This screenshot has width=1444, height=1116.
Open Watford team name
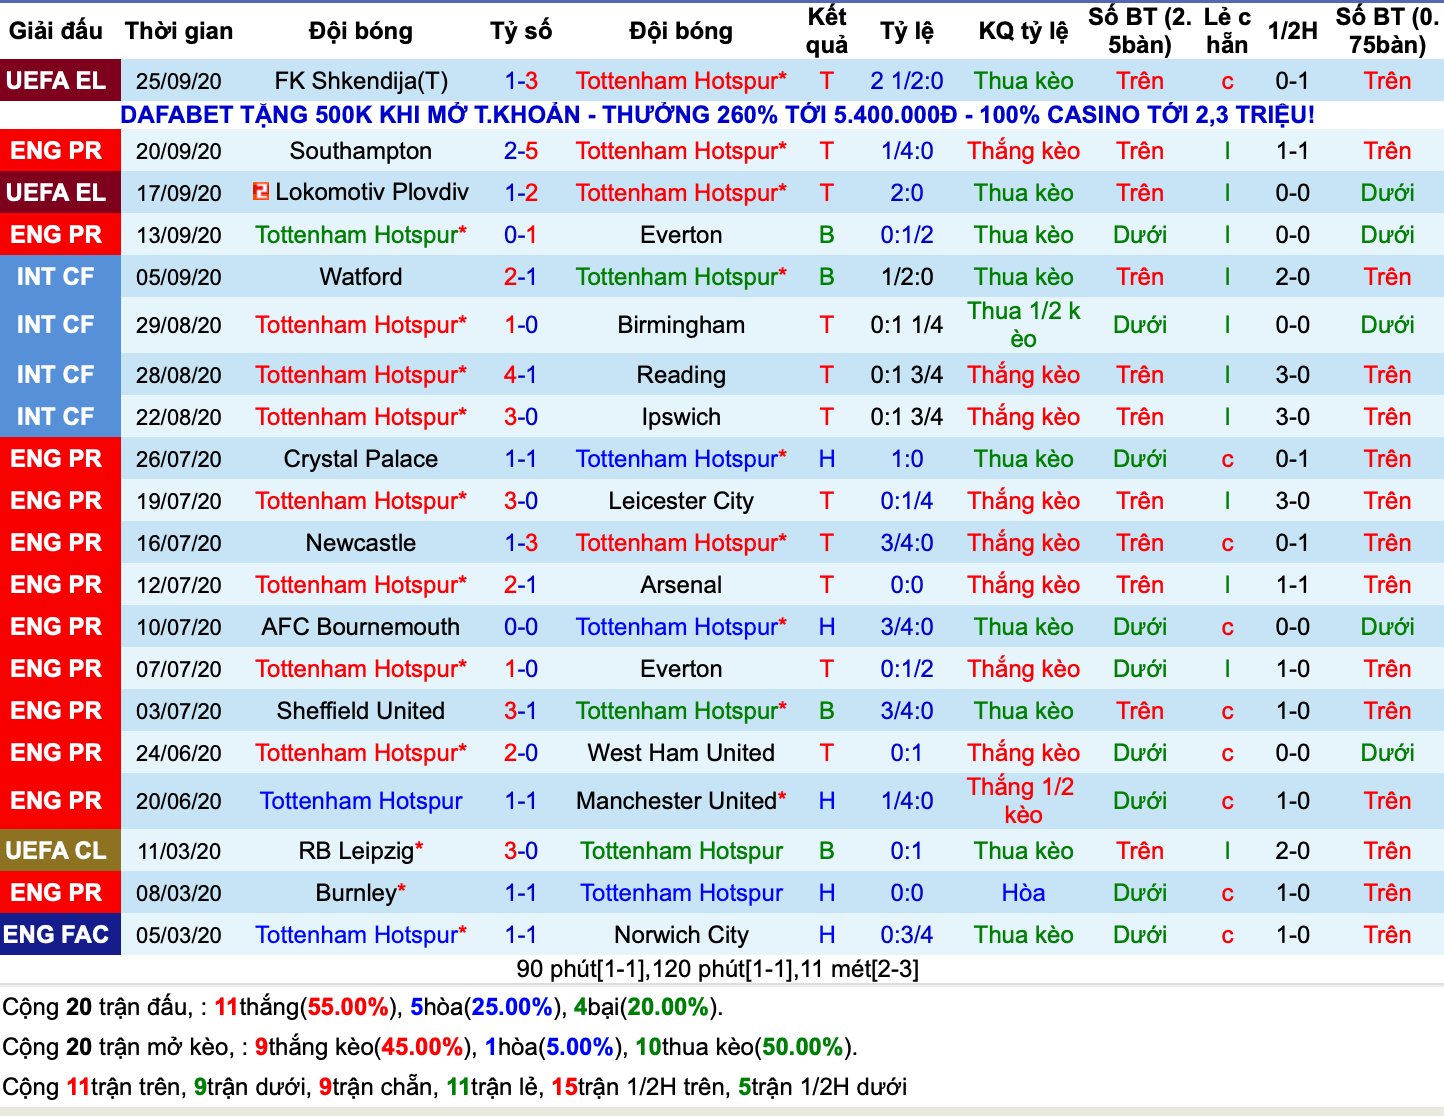361,277
